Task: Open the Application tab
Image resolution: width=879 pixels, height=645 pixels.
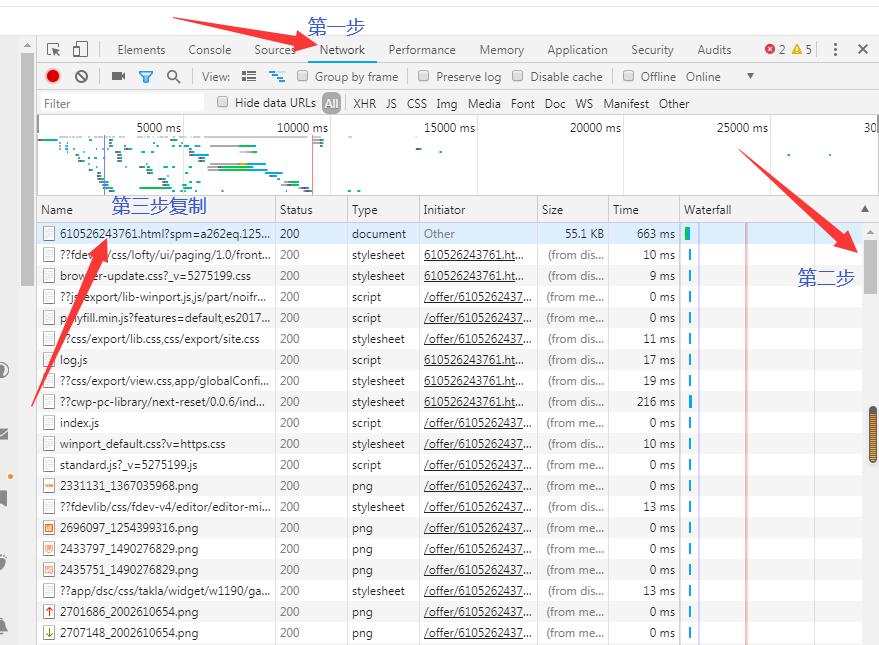Action: [x=577, y=49]
